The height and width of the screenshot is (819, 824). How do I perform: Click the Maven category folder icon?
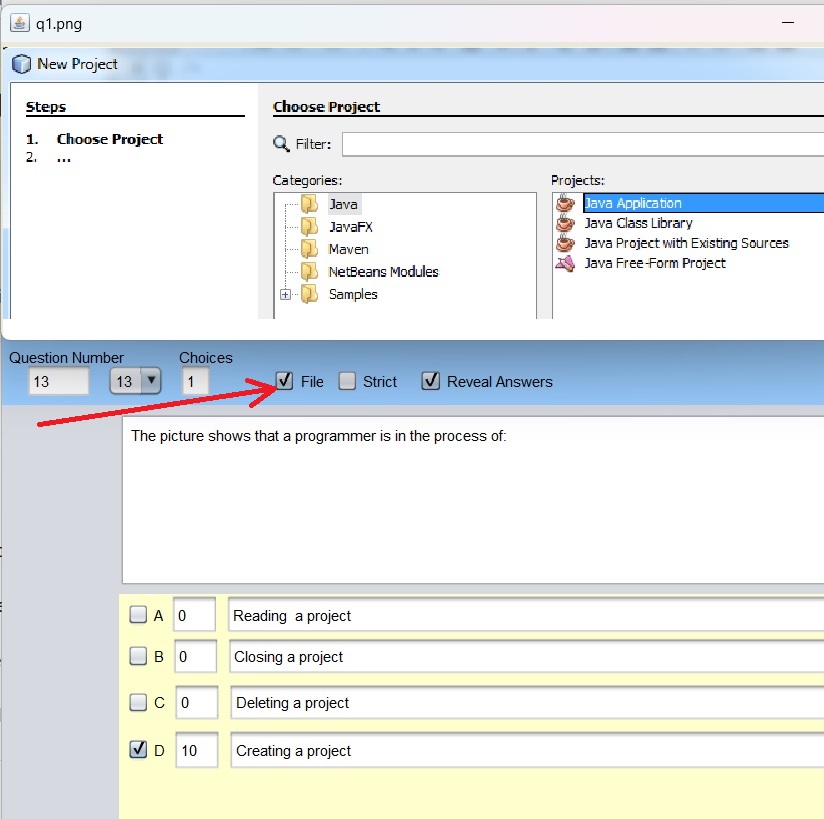[309, 249]
